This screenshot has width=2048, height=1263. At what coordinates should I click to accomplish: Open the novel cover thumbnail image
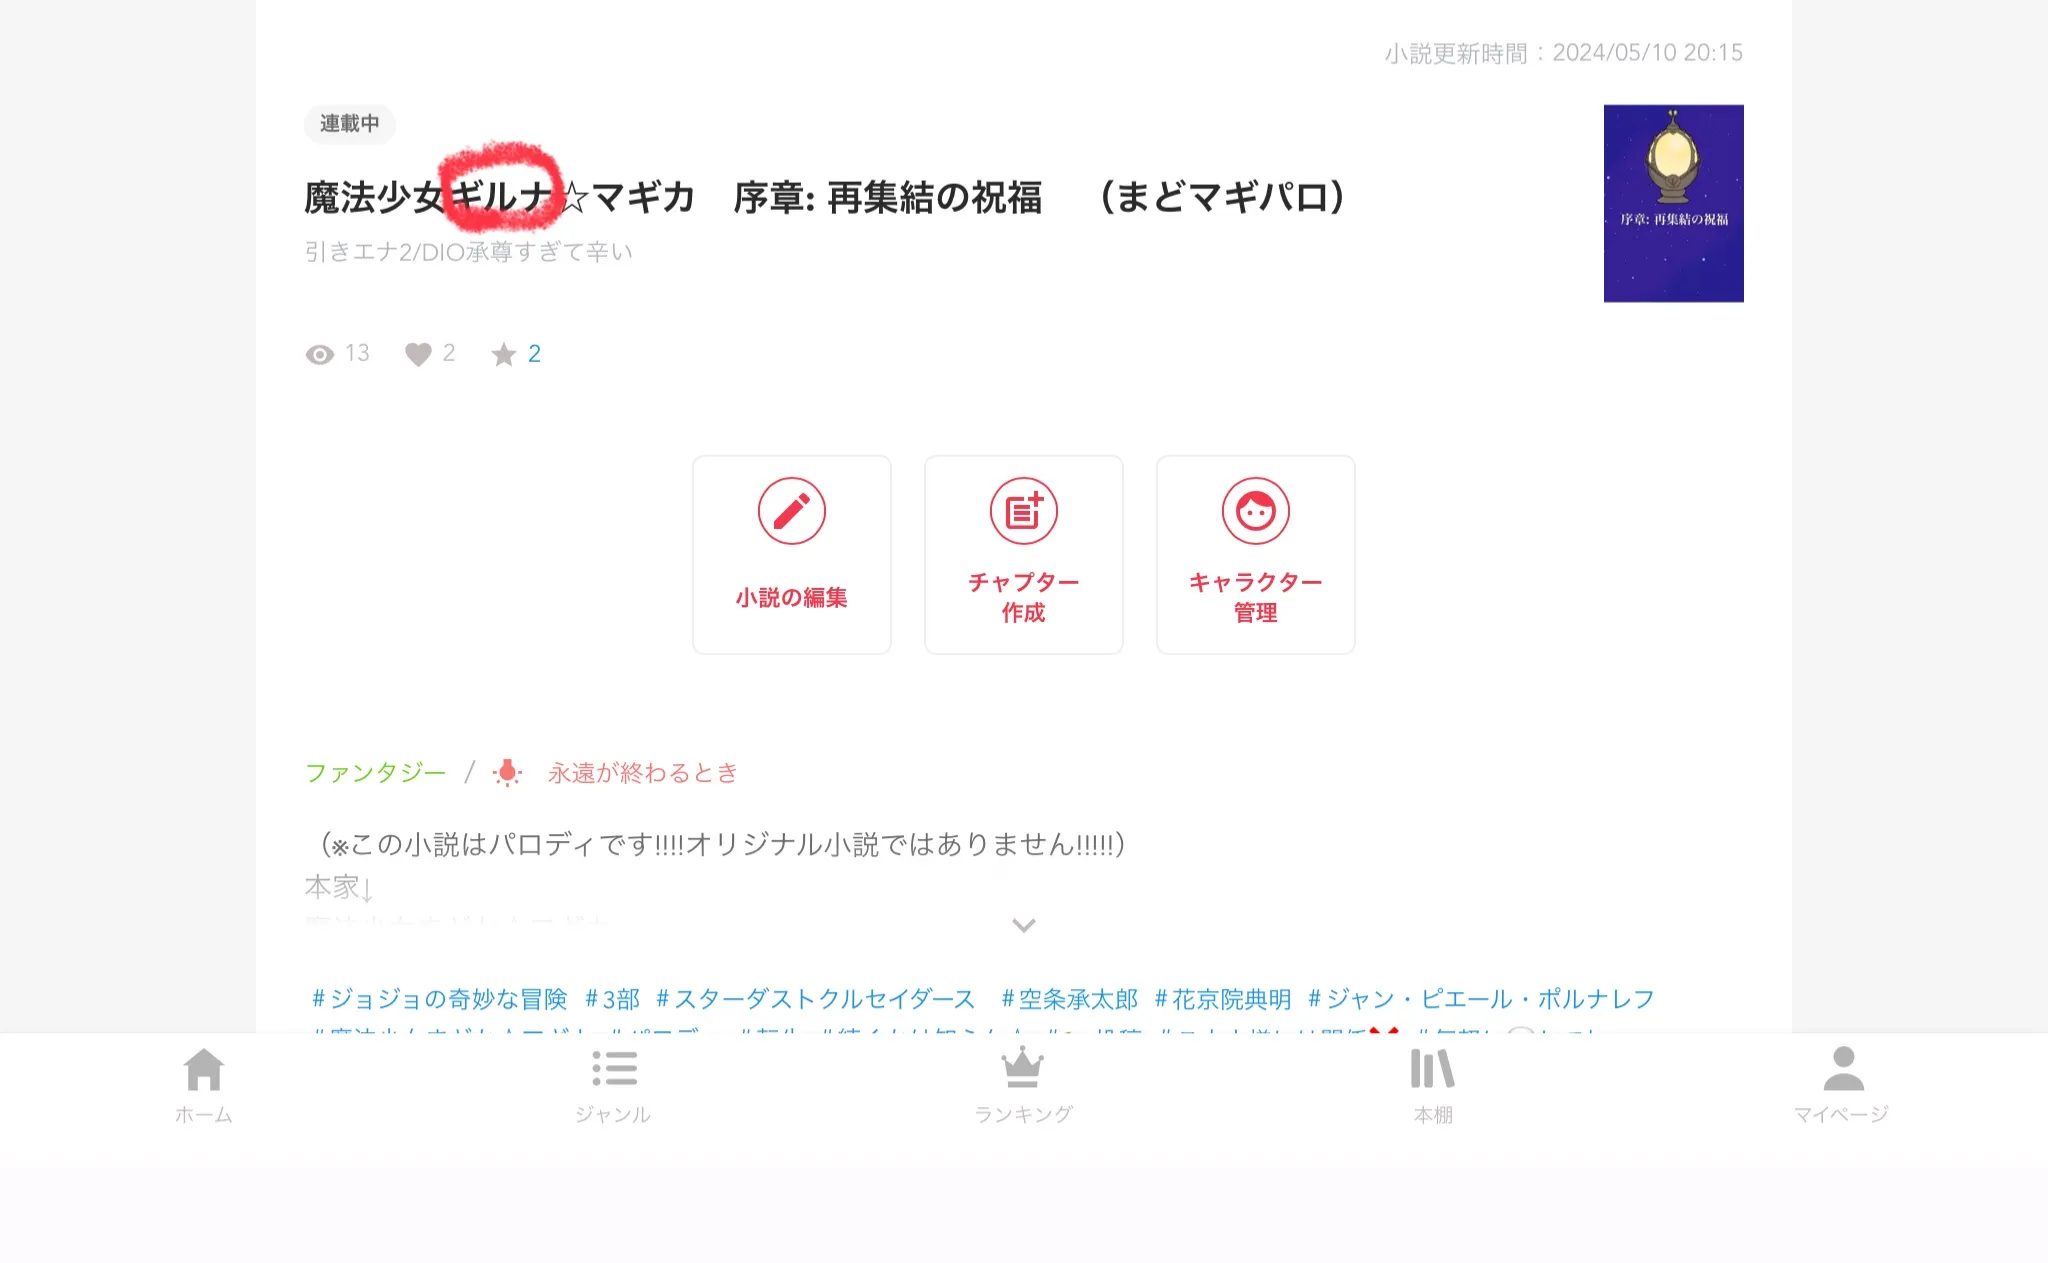[1673, 203]
